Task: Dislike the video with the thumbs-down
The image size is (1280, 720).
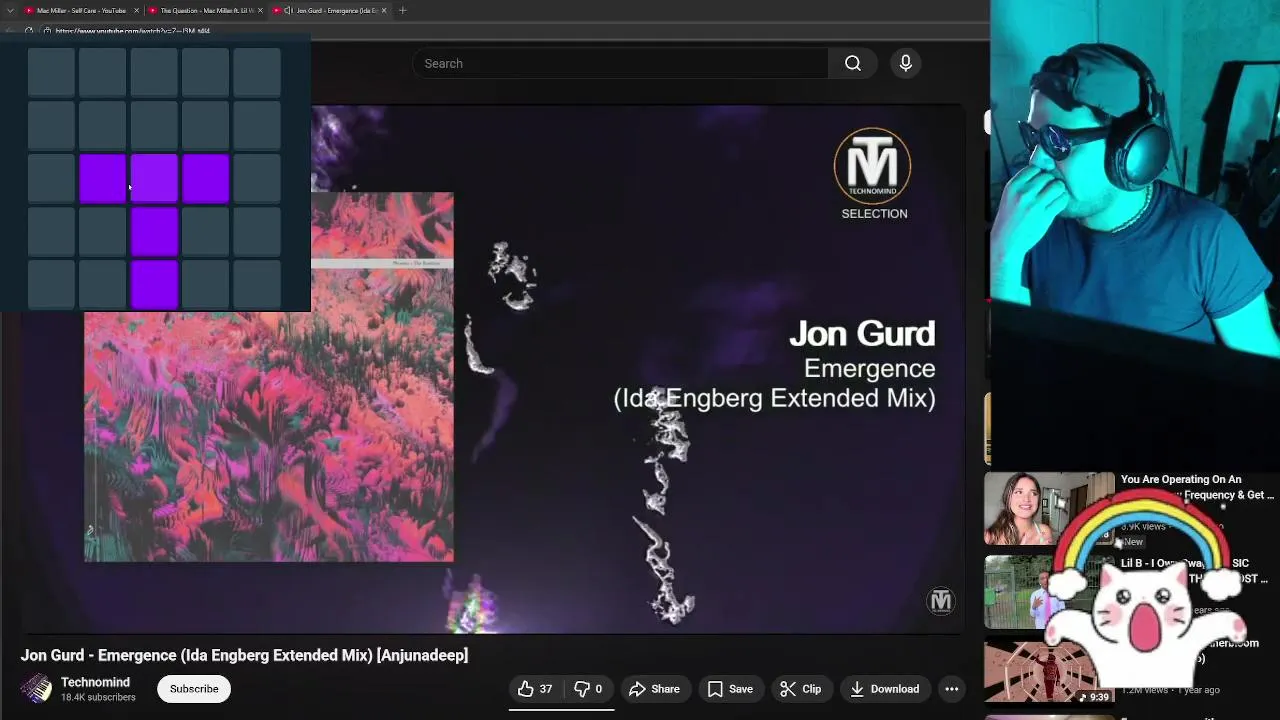Action: click(589, 689)
